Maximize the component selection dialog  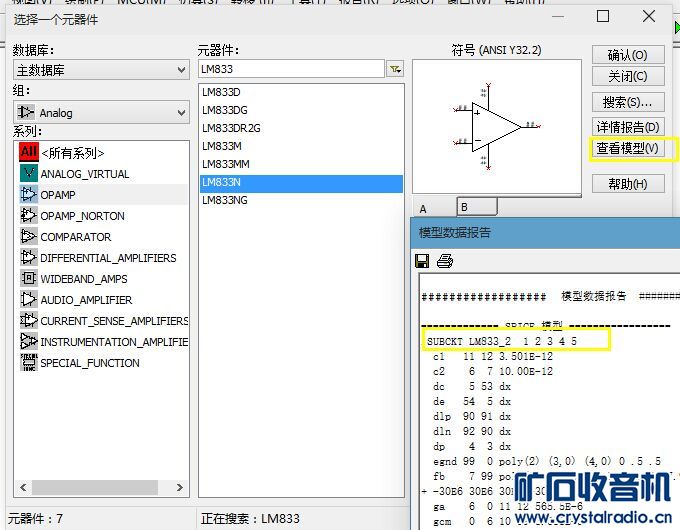[x=603, y=16]
